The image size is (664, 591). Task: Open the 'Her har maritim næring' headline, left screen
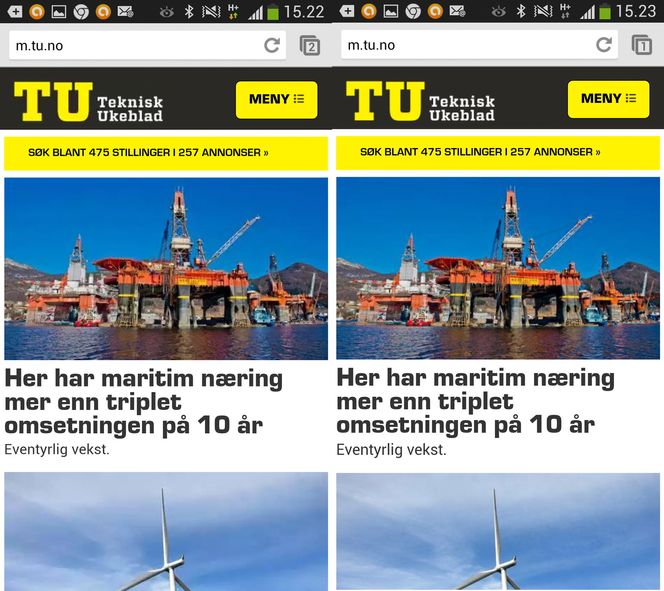tap(144, 402)
